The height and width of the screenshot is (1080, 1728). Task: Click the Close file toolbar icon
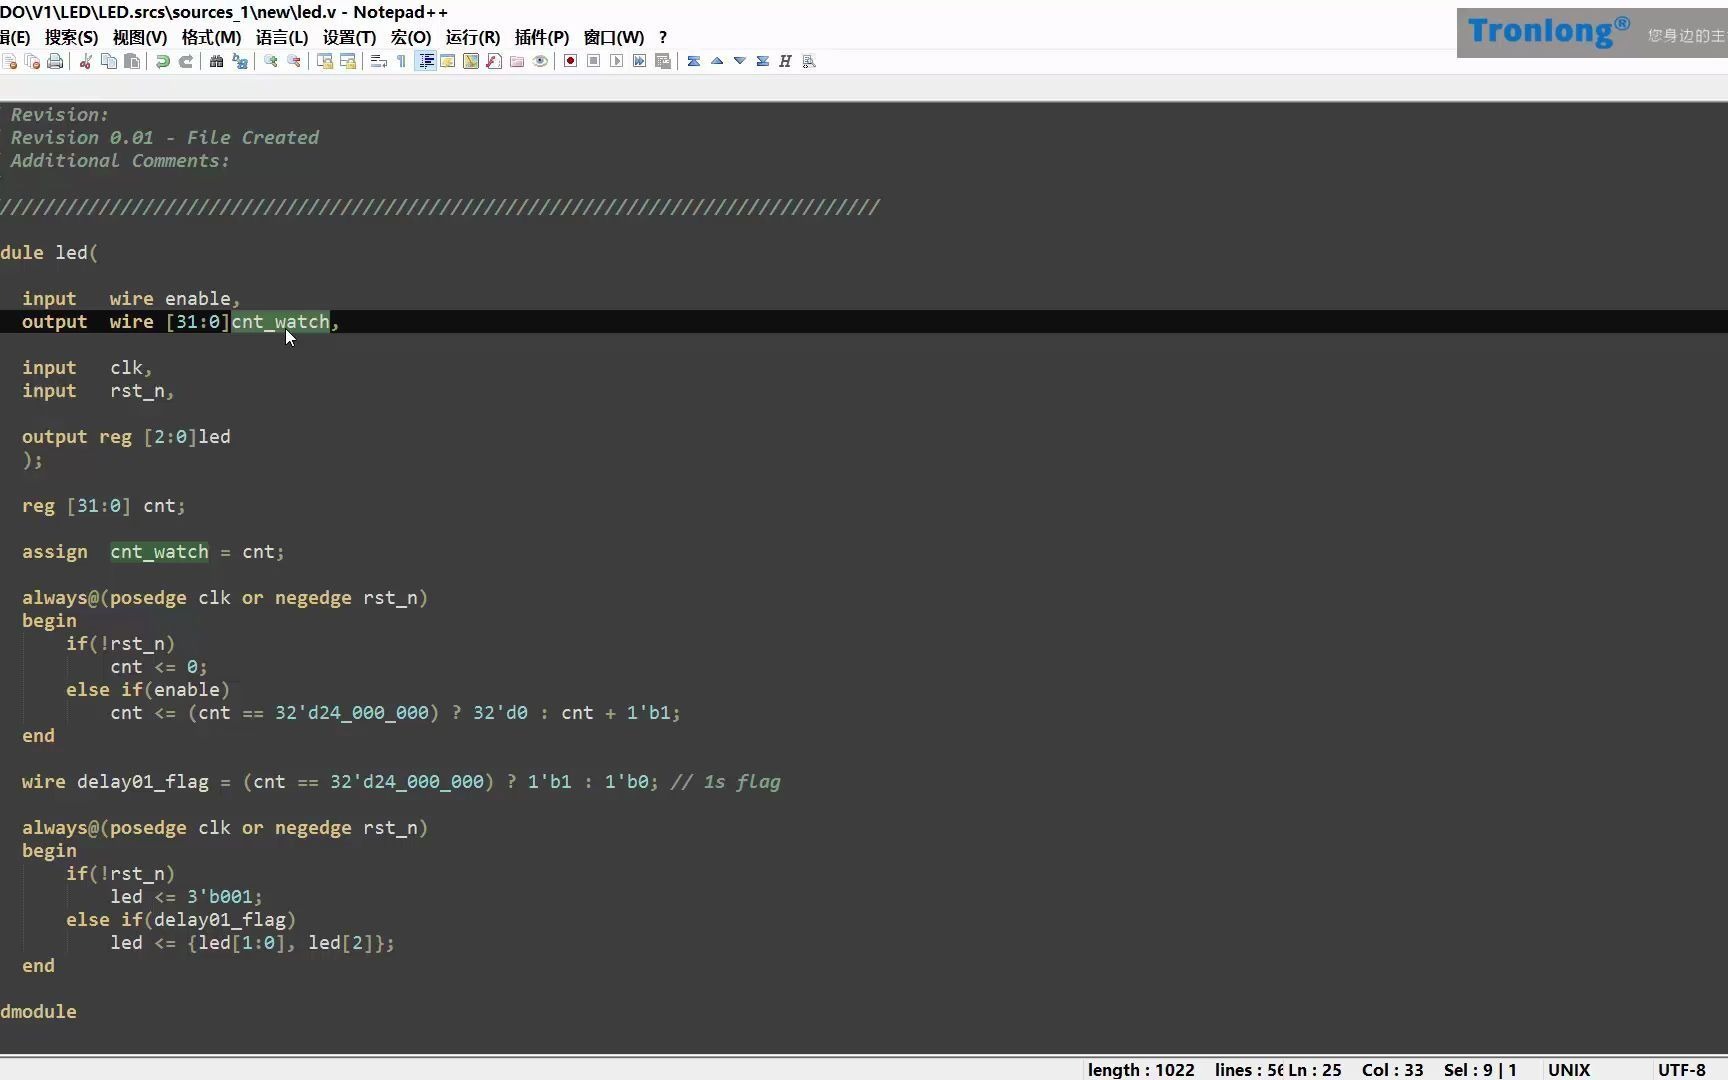(x=10, y=62)
